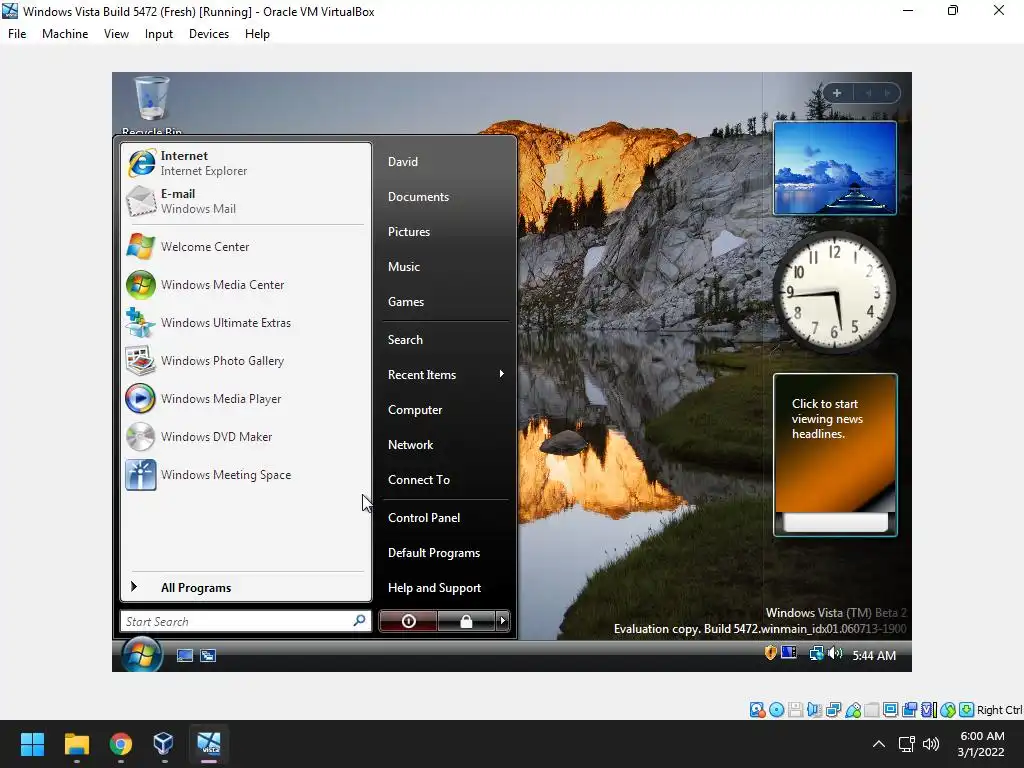Open Internet Explorer from Start menu
This screenshot has height=768, width=1024.
coord(246,163)
